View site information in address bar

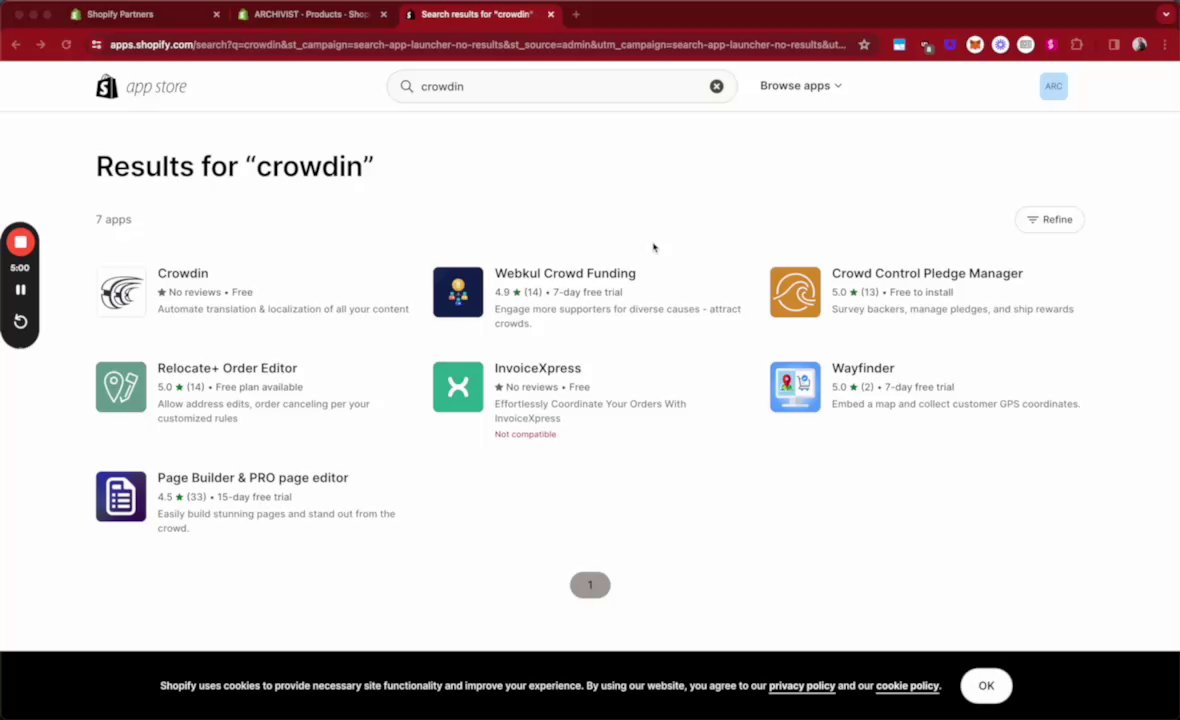click(96, 45)
